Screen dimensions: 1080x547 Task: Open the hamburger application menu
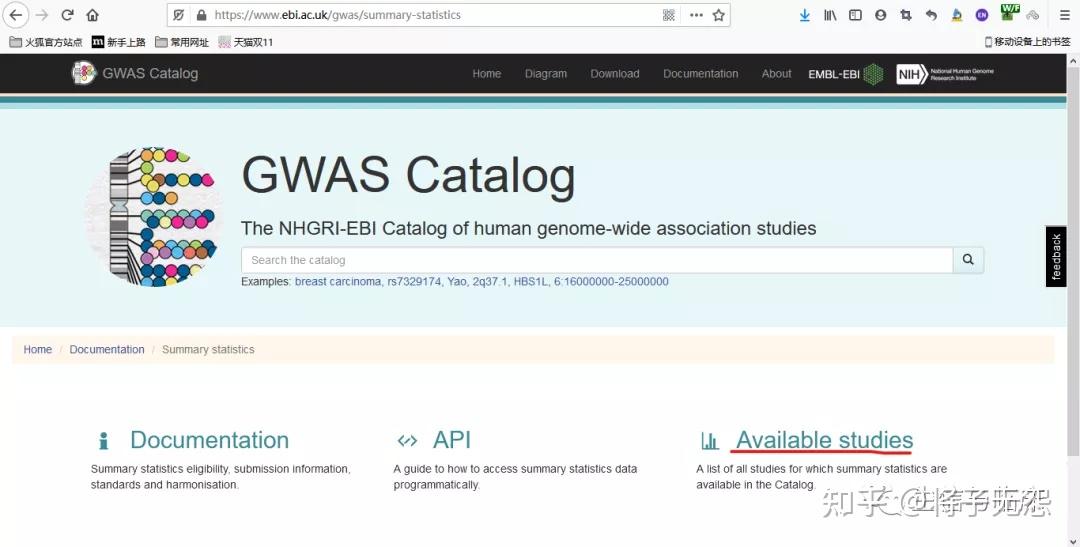[x=1065, y=15]
